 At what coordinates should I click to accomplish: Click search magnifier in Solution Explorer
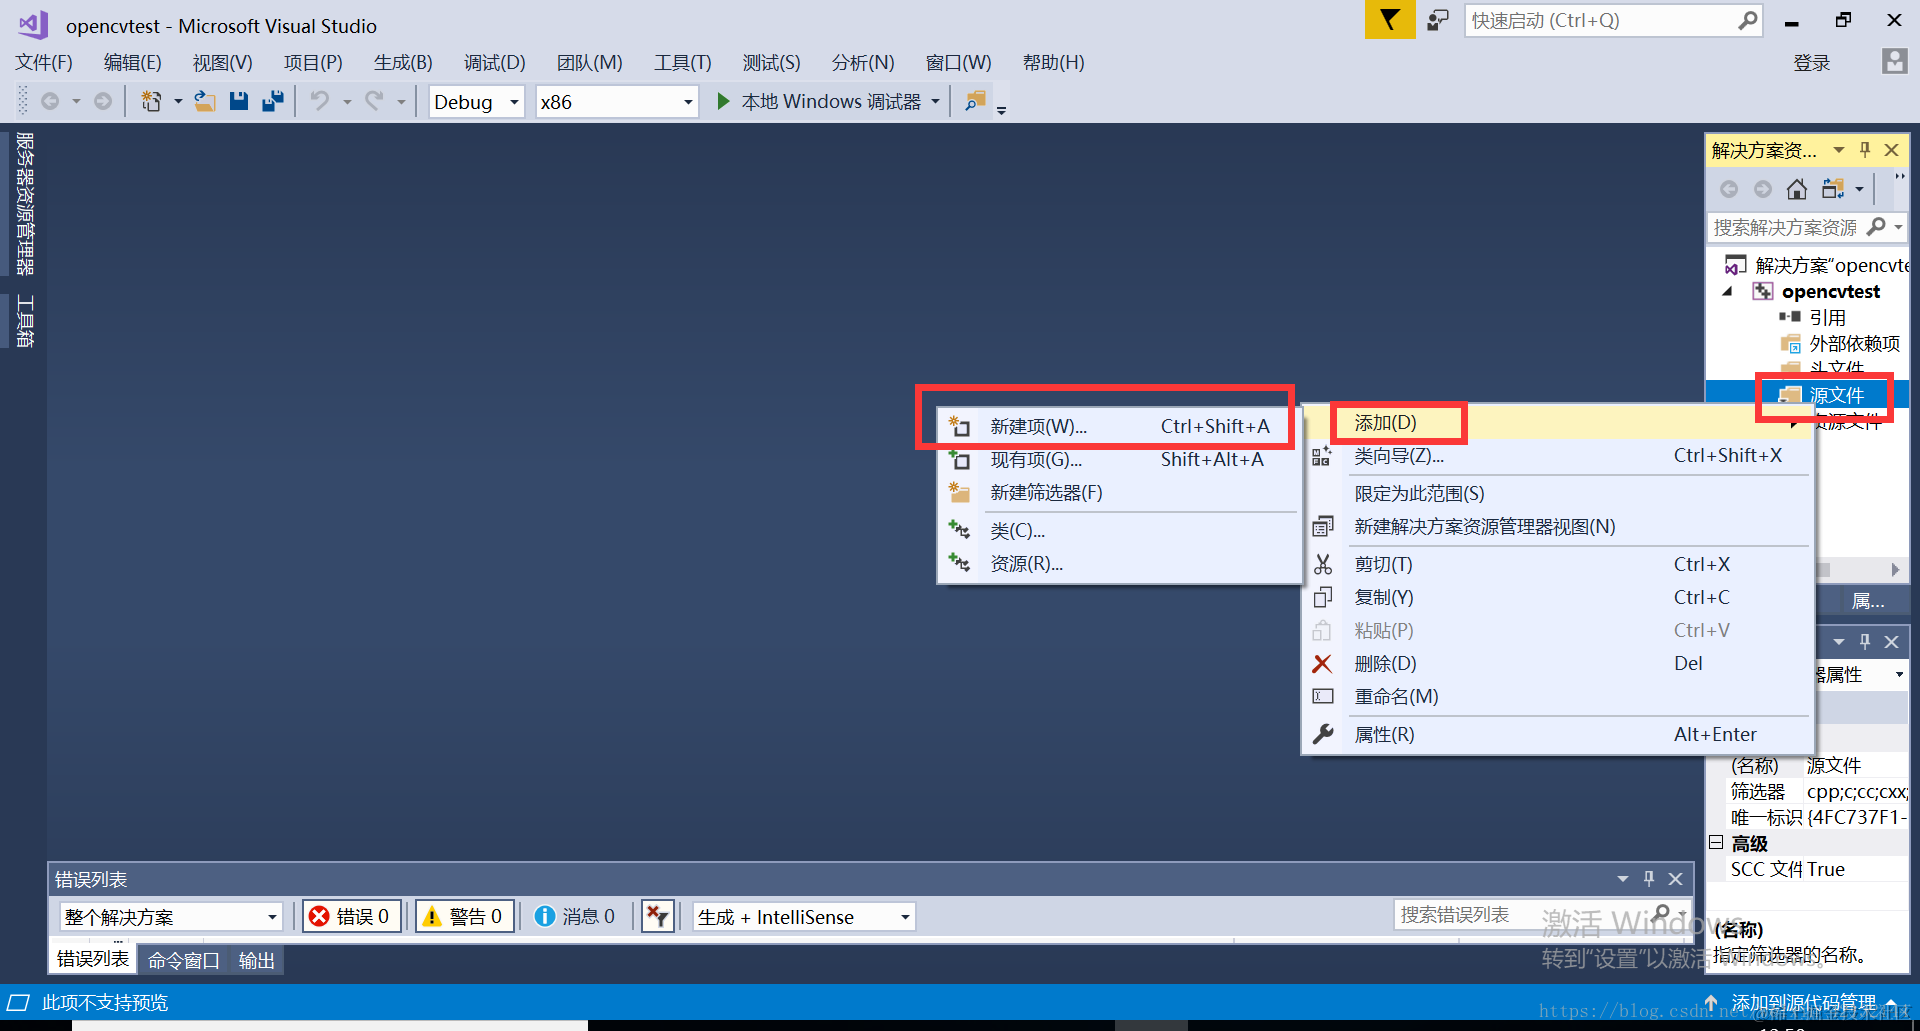pyautogui.click(x=1877, y=227)
